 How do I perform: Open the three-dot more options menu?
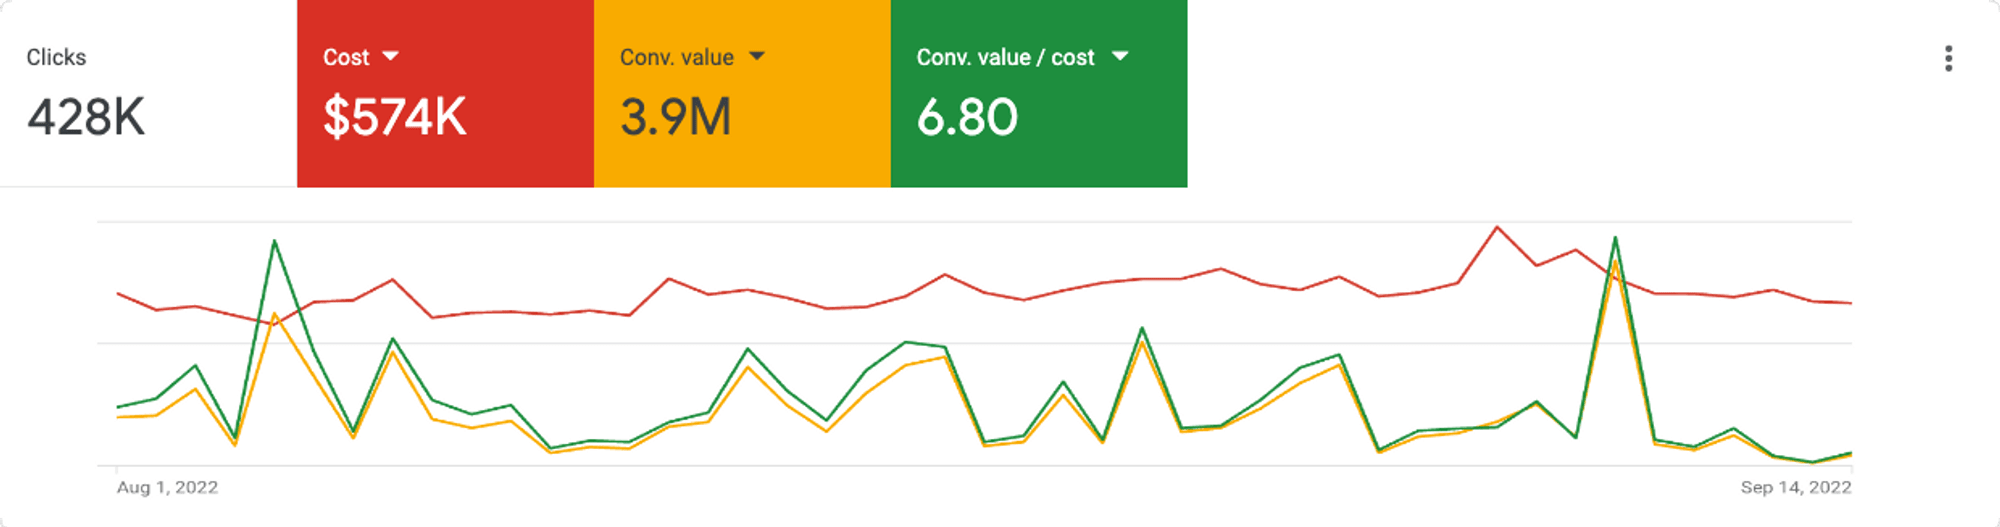1948,59
